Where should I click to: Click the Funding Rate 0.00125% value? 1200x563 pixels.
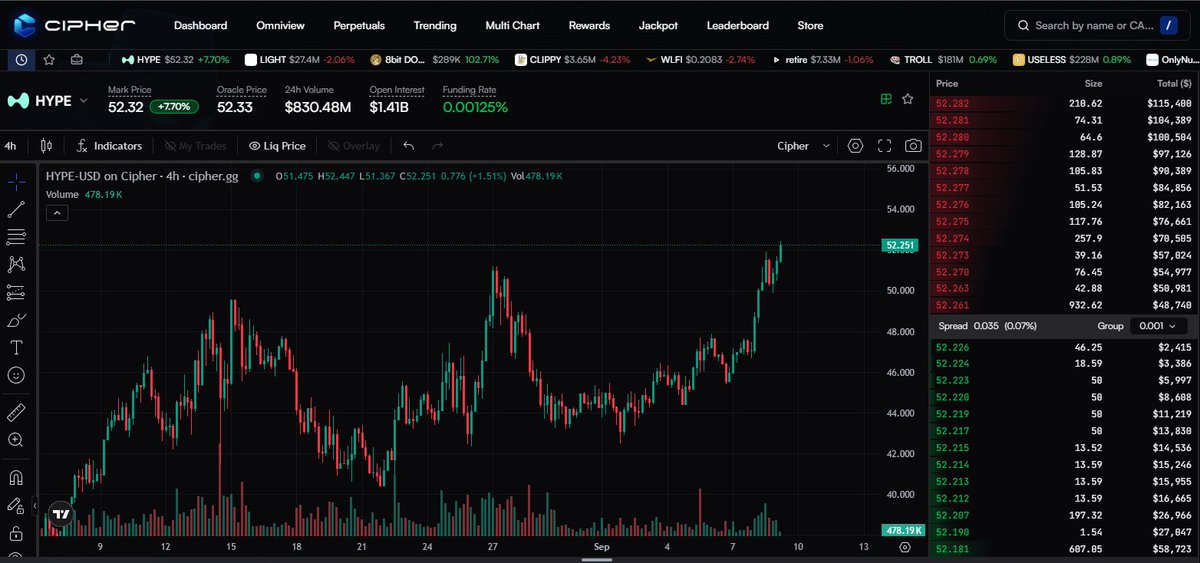475,107
